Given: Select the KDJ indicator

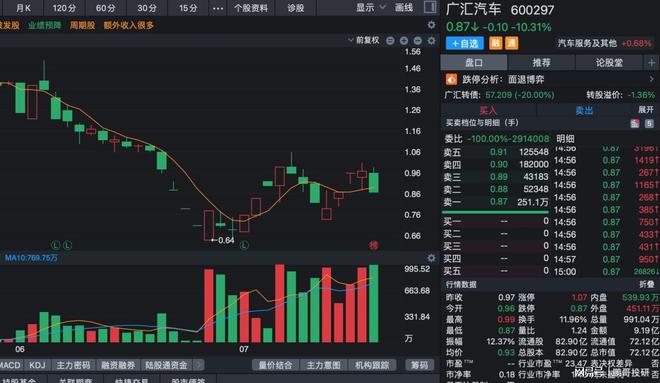Looking at the screenshot, I should coord(37,365).
